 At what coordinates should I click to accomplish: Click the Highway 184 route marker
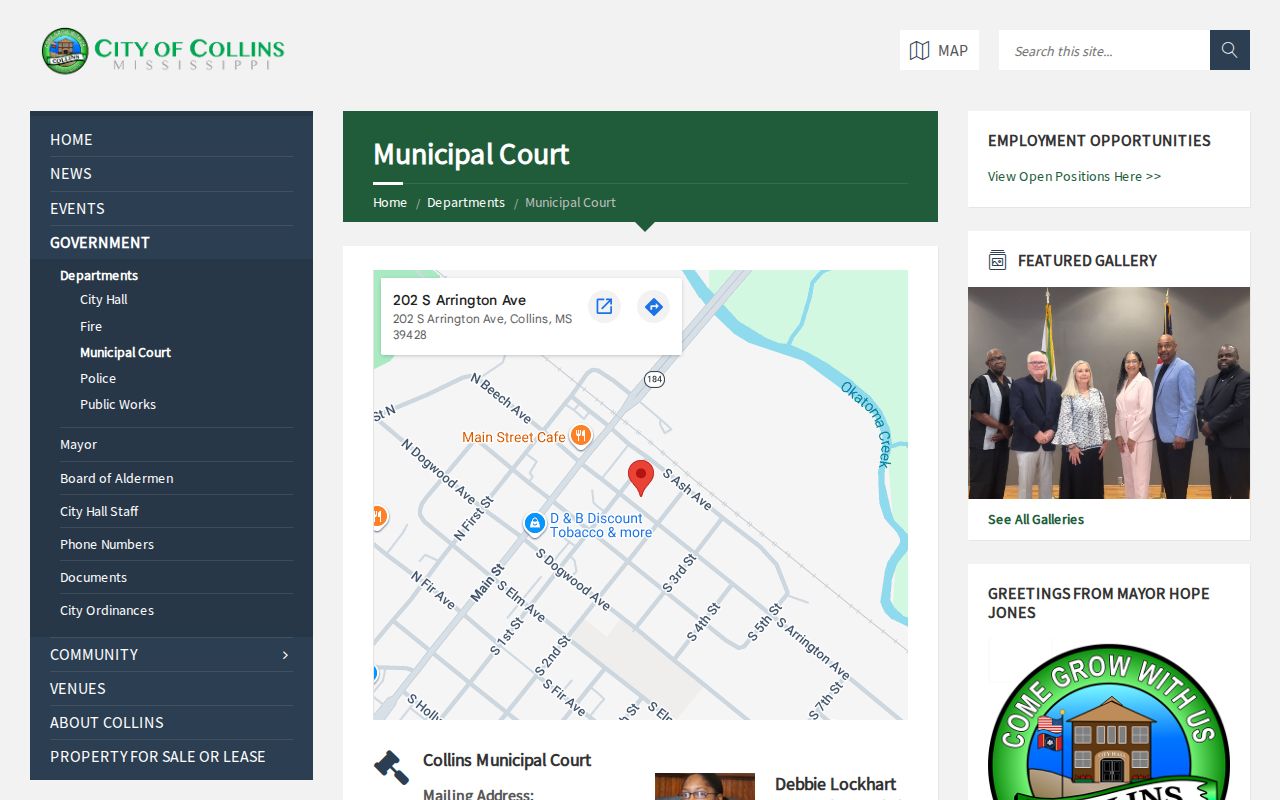(654, 379)
